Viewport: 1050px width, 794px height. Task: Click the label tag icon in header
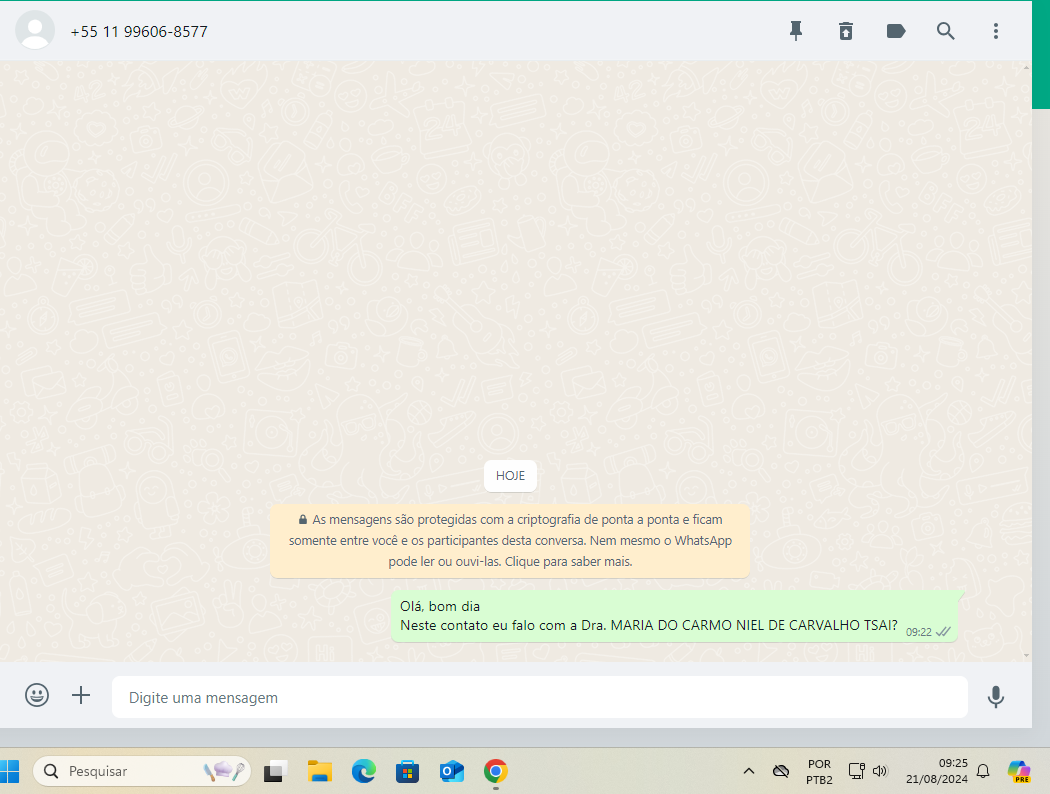[896, 31]
